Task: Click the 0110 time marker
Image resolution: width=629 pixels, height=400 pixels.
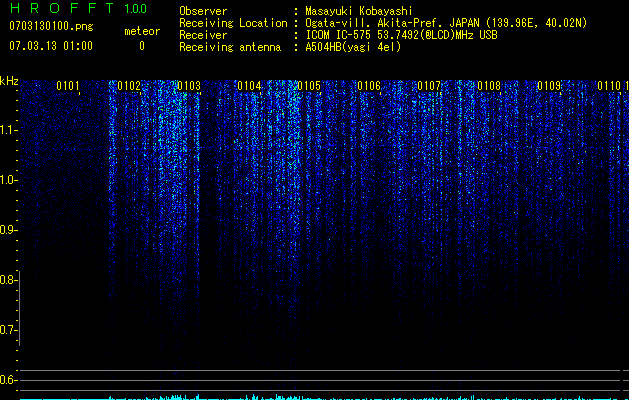Action: (609, 86)
